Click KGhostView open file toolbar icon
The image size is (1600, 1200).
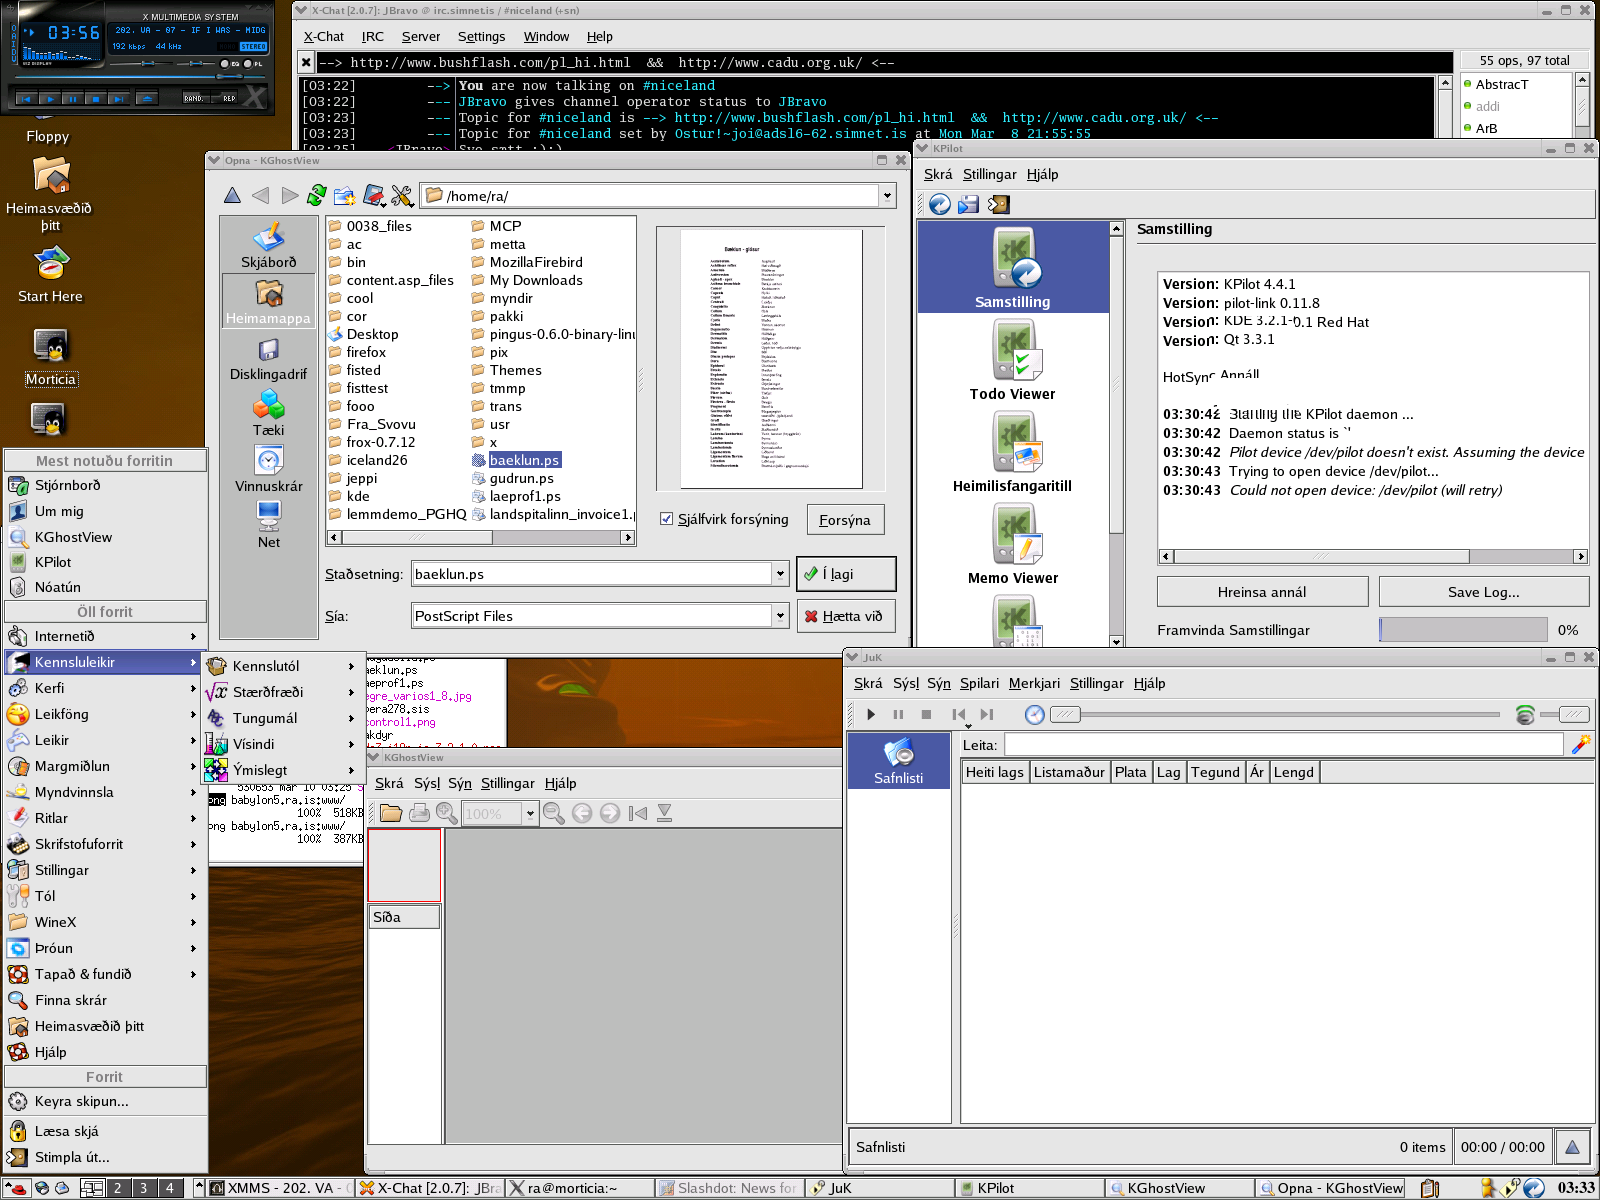(391, 813)
